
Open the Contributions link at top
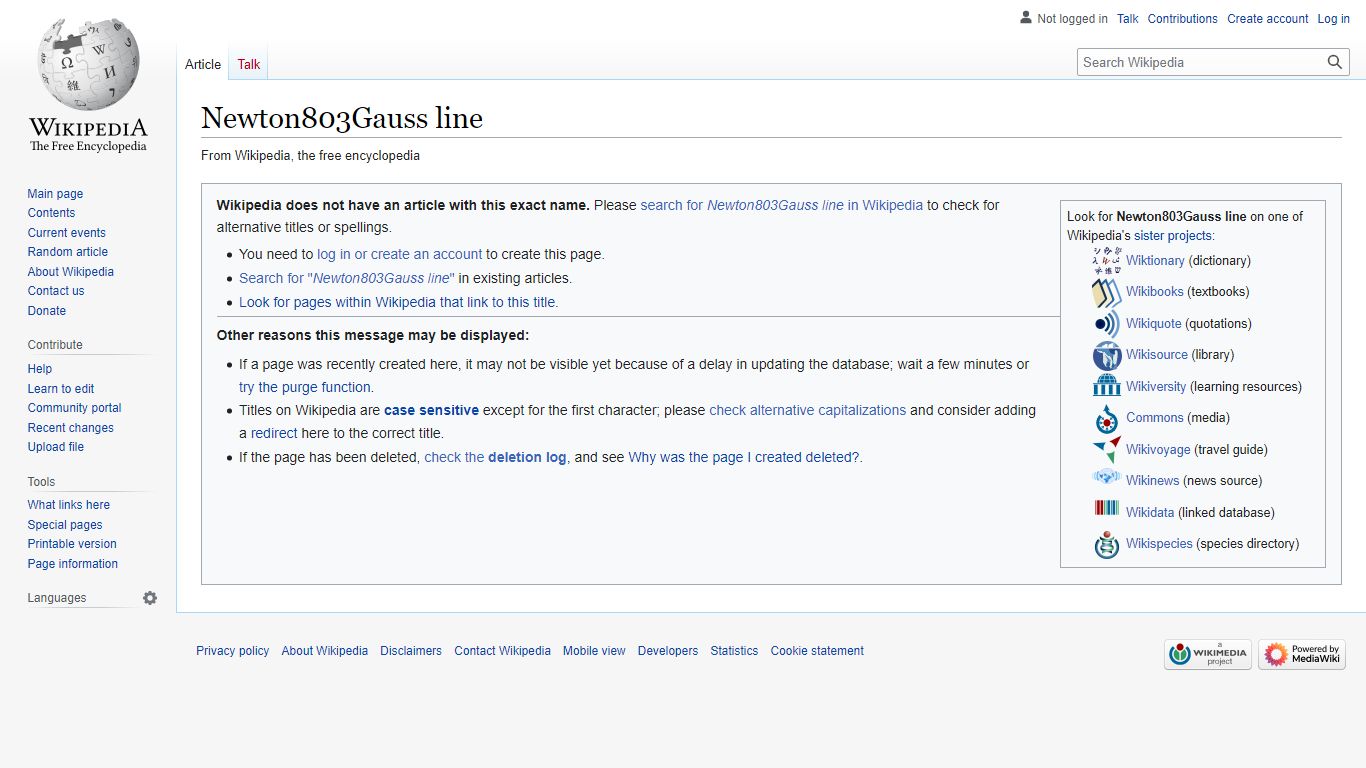click(1183, 19)
